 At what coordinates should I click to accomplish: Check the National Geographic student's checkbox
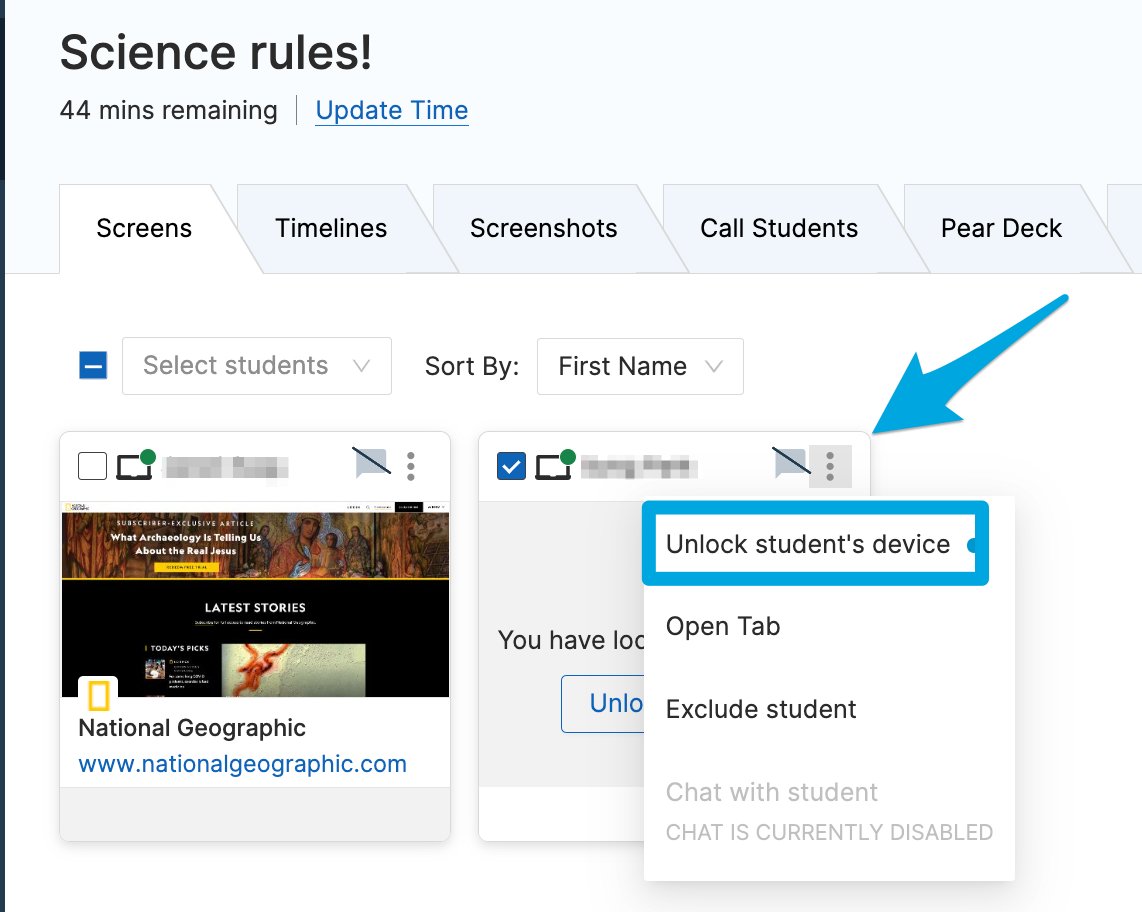click(x=92, y=466)
